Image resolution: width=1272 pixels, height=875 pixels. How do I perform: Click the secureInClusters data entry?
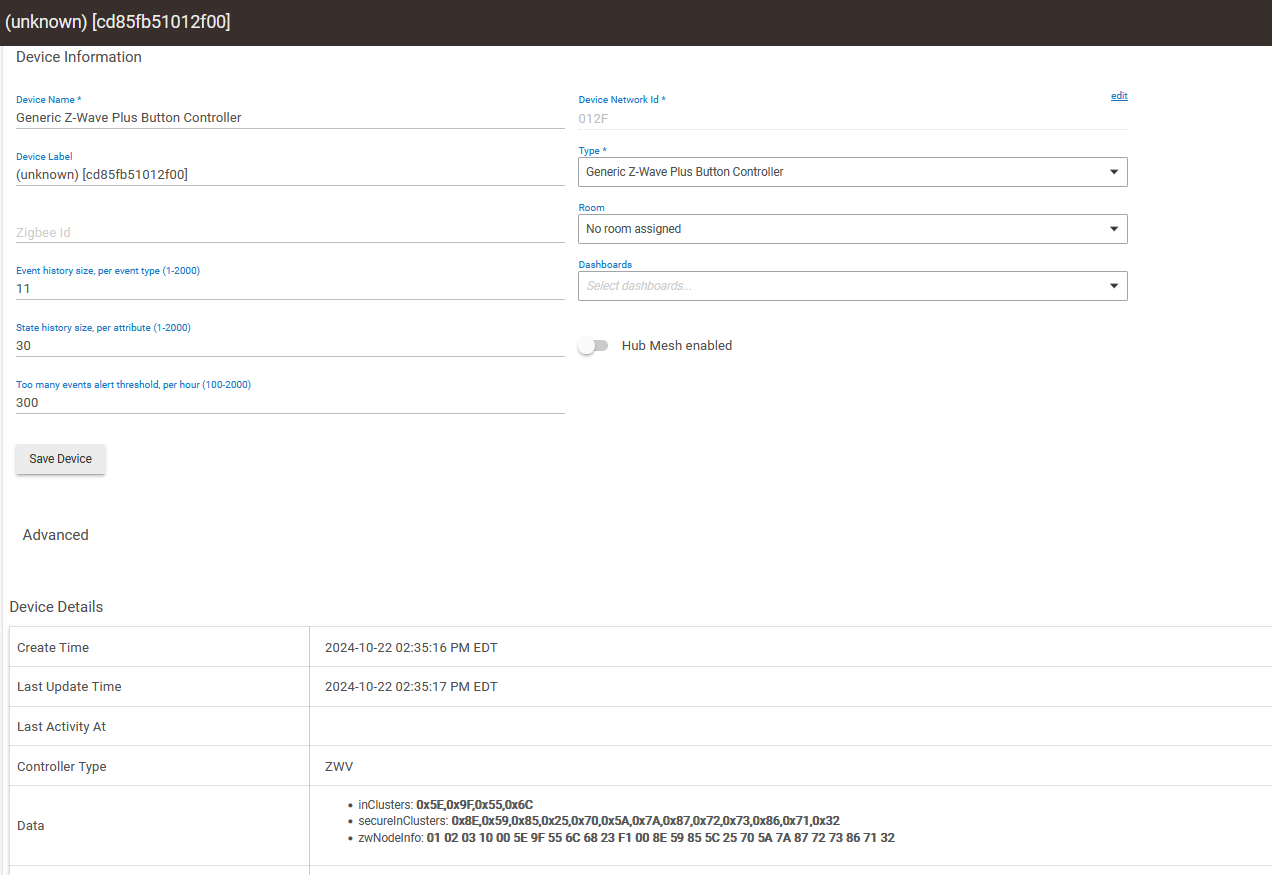point(599,821)
